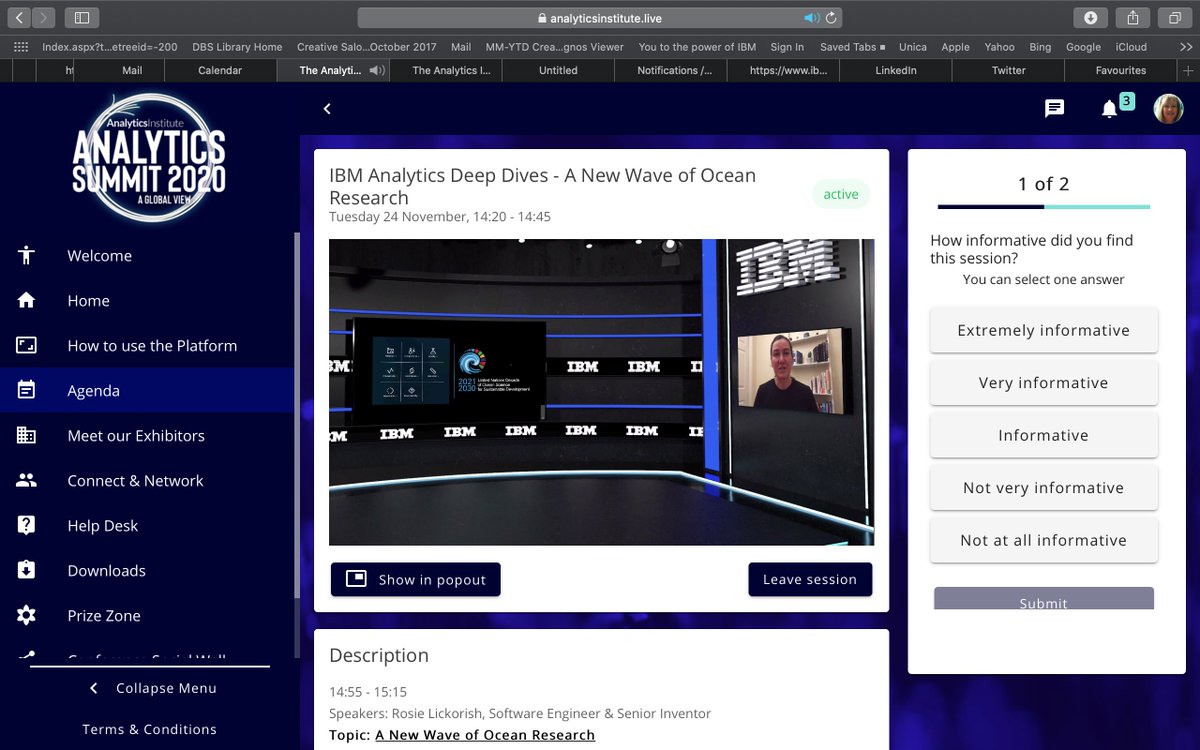
Task: Switch to the Notifications browser tab
Action: click(x=670, y=71)
